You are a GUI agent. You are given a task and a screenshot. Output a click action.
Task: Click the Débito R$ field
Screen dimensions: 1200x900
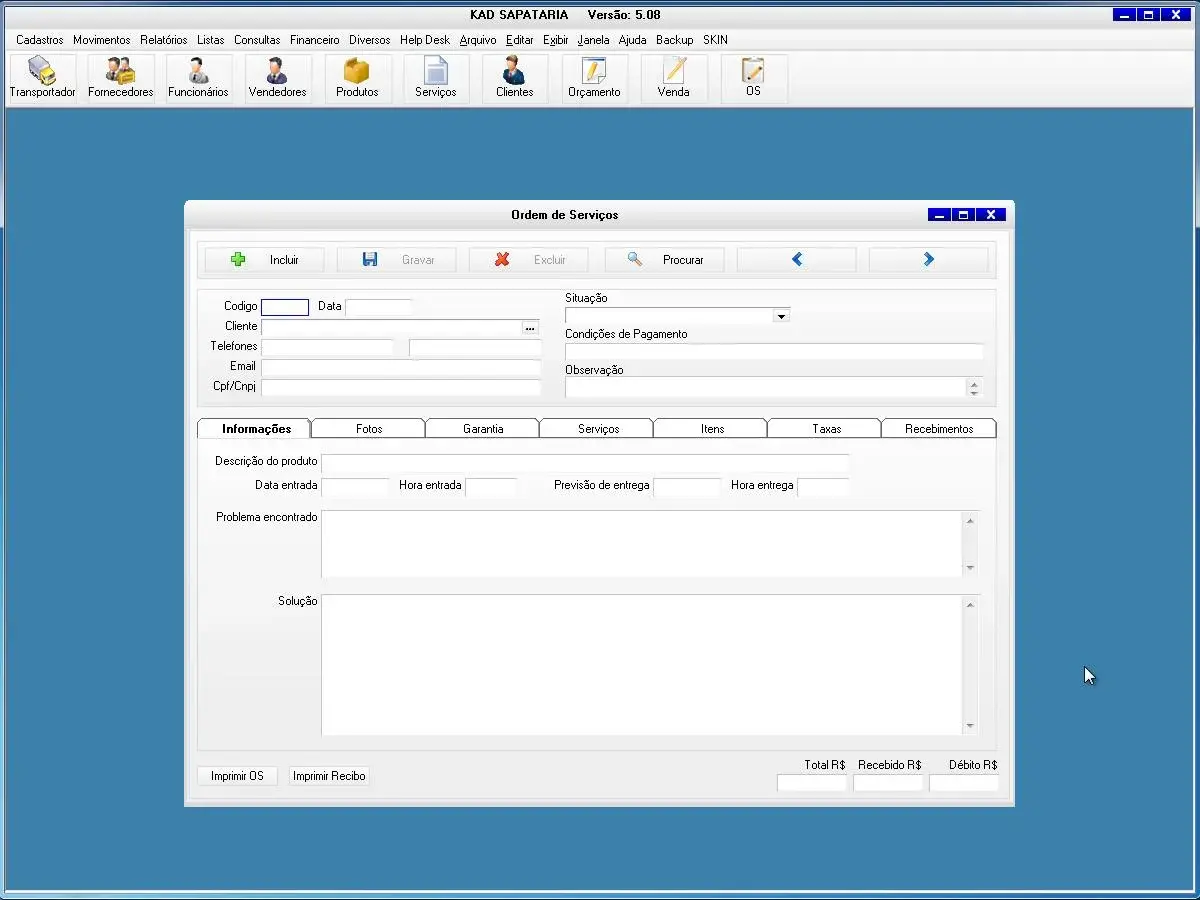(964, 783)
